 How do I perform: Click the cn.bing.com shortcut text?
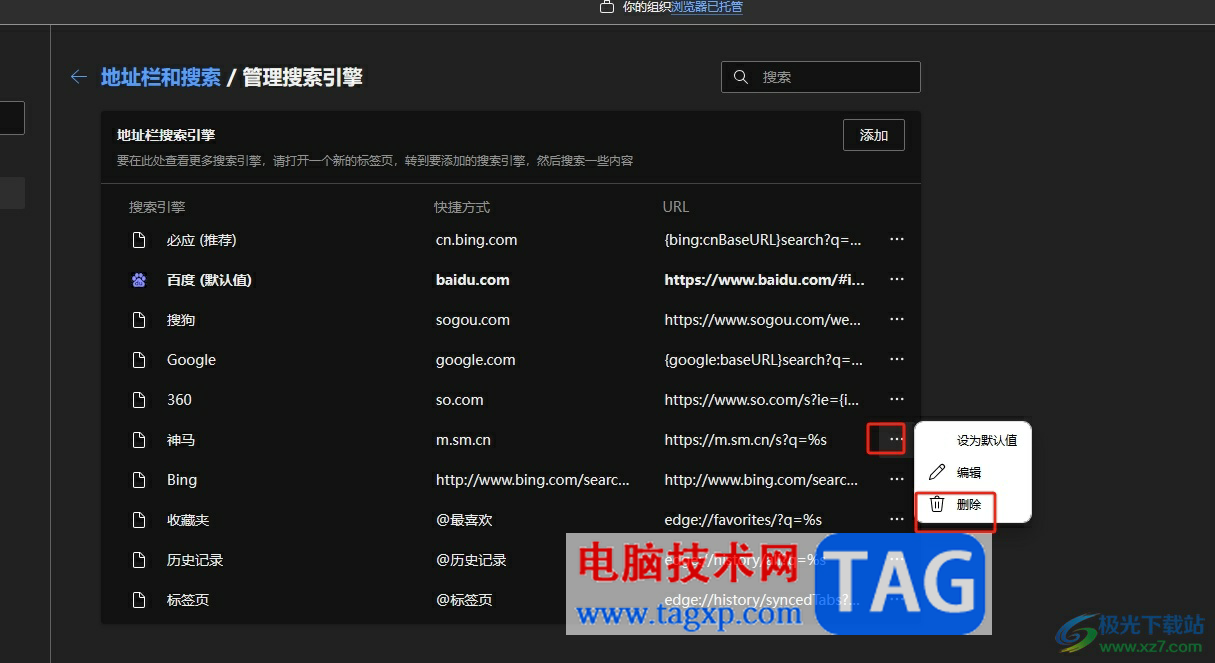pyautogui.click(x=476, y=240)
